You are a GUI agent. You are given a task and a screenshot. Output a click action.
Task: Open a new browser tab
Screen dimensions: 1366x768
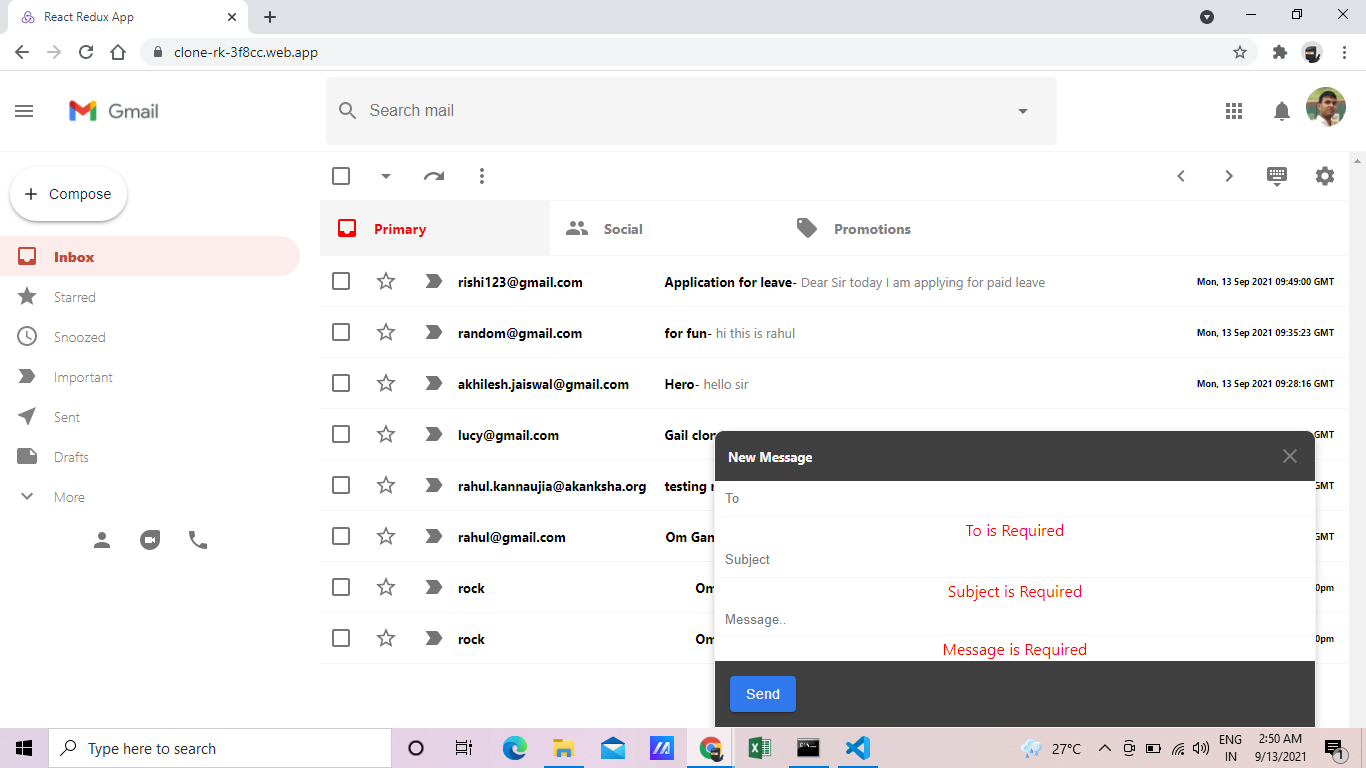coord(270,17)
